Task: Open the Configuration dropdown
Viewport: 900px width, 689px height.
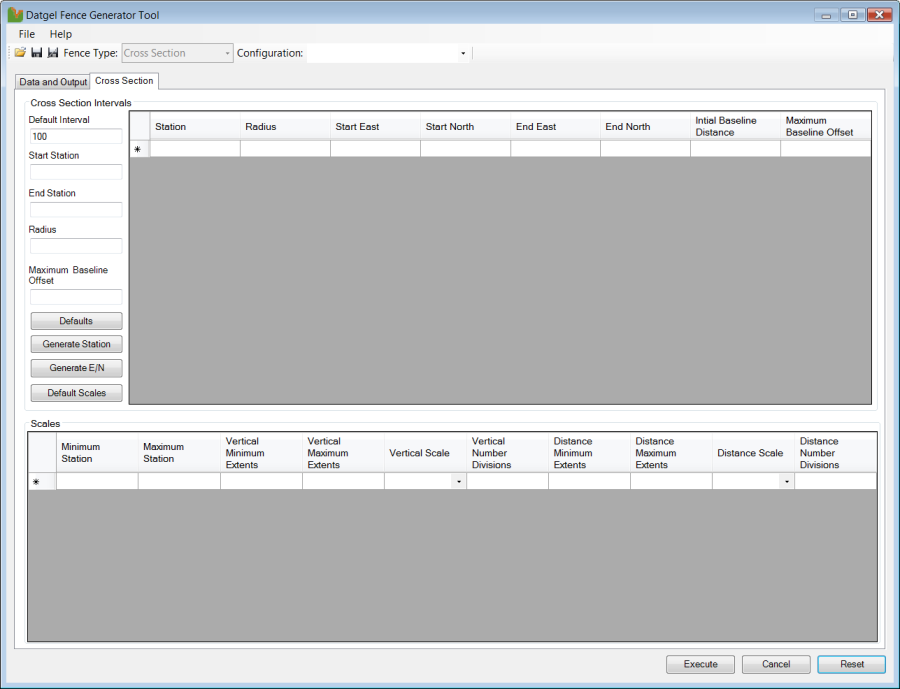Action: pyautogui.click(x=462, y=53)
